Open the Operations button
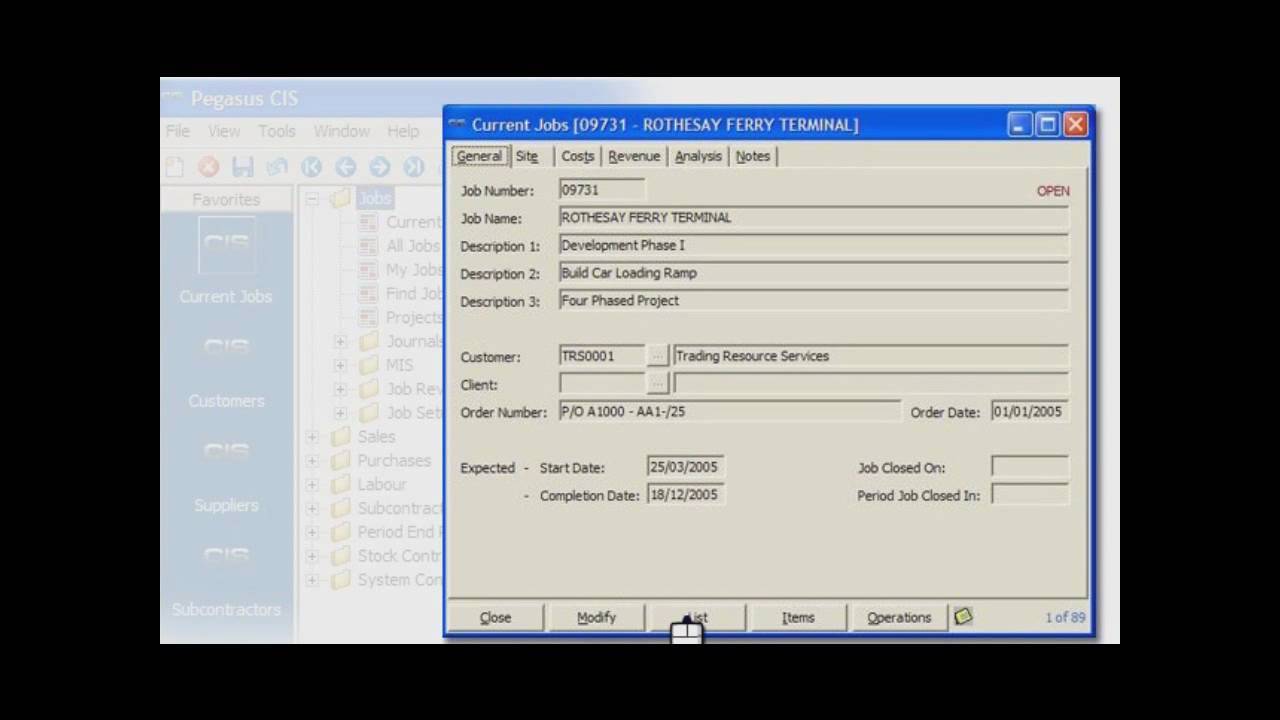Viewport: 1280px width, 720px height. (x=898, y=617)
